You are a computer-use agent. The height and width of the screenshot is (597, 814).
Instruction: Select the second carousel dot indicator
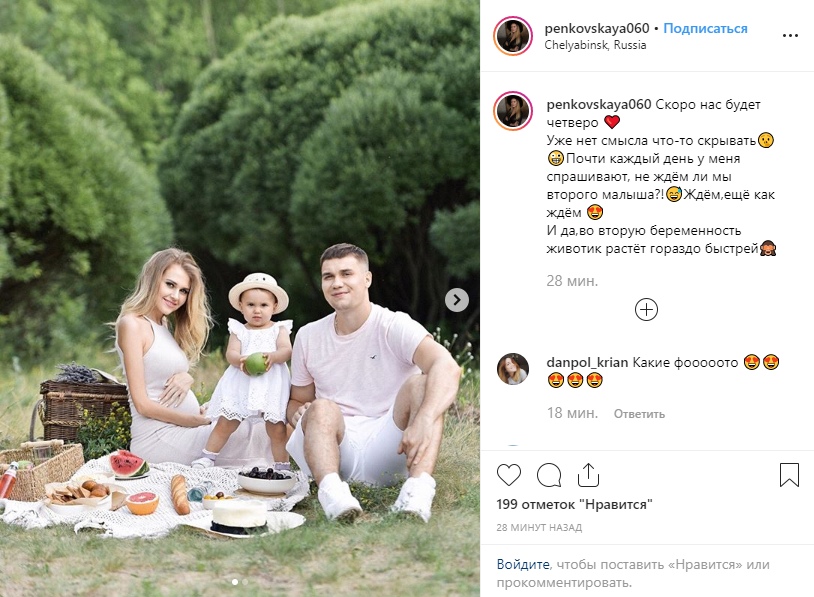click(x=245, y=582)
